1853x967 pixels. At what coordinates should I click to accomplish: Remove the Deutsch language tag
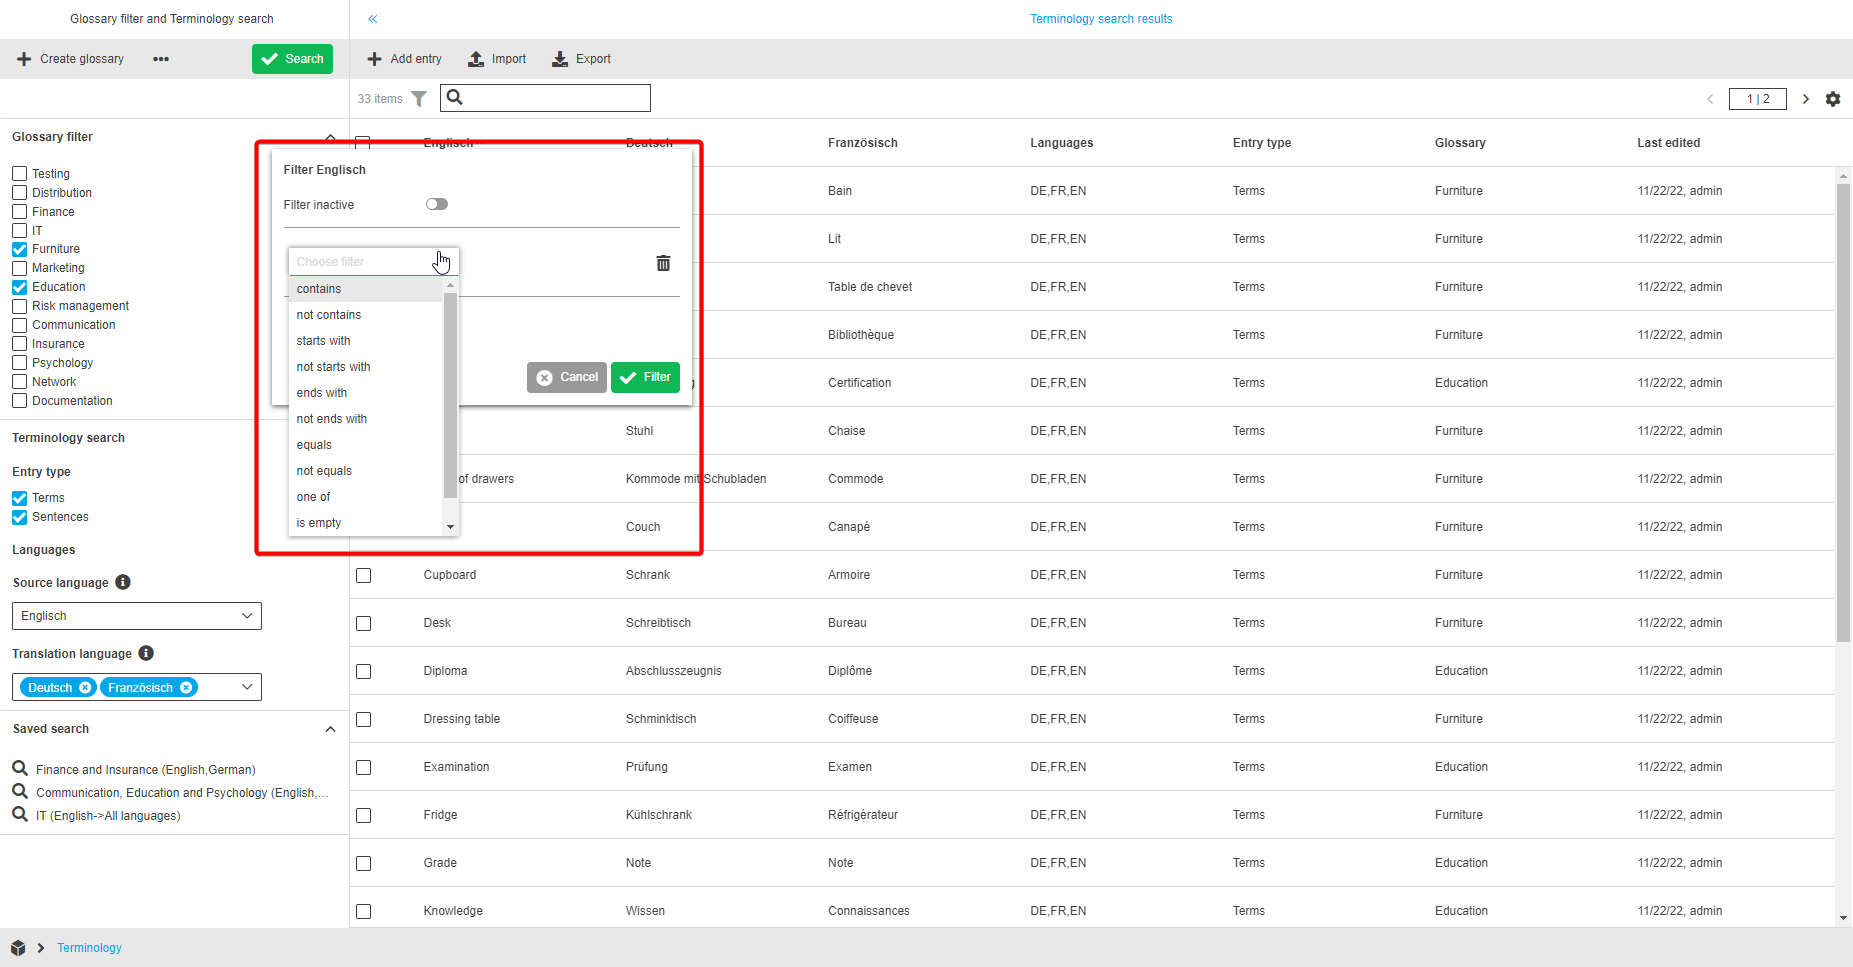point(85,688)
